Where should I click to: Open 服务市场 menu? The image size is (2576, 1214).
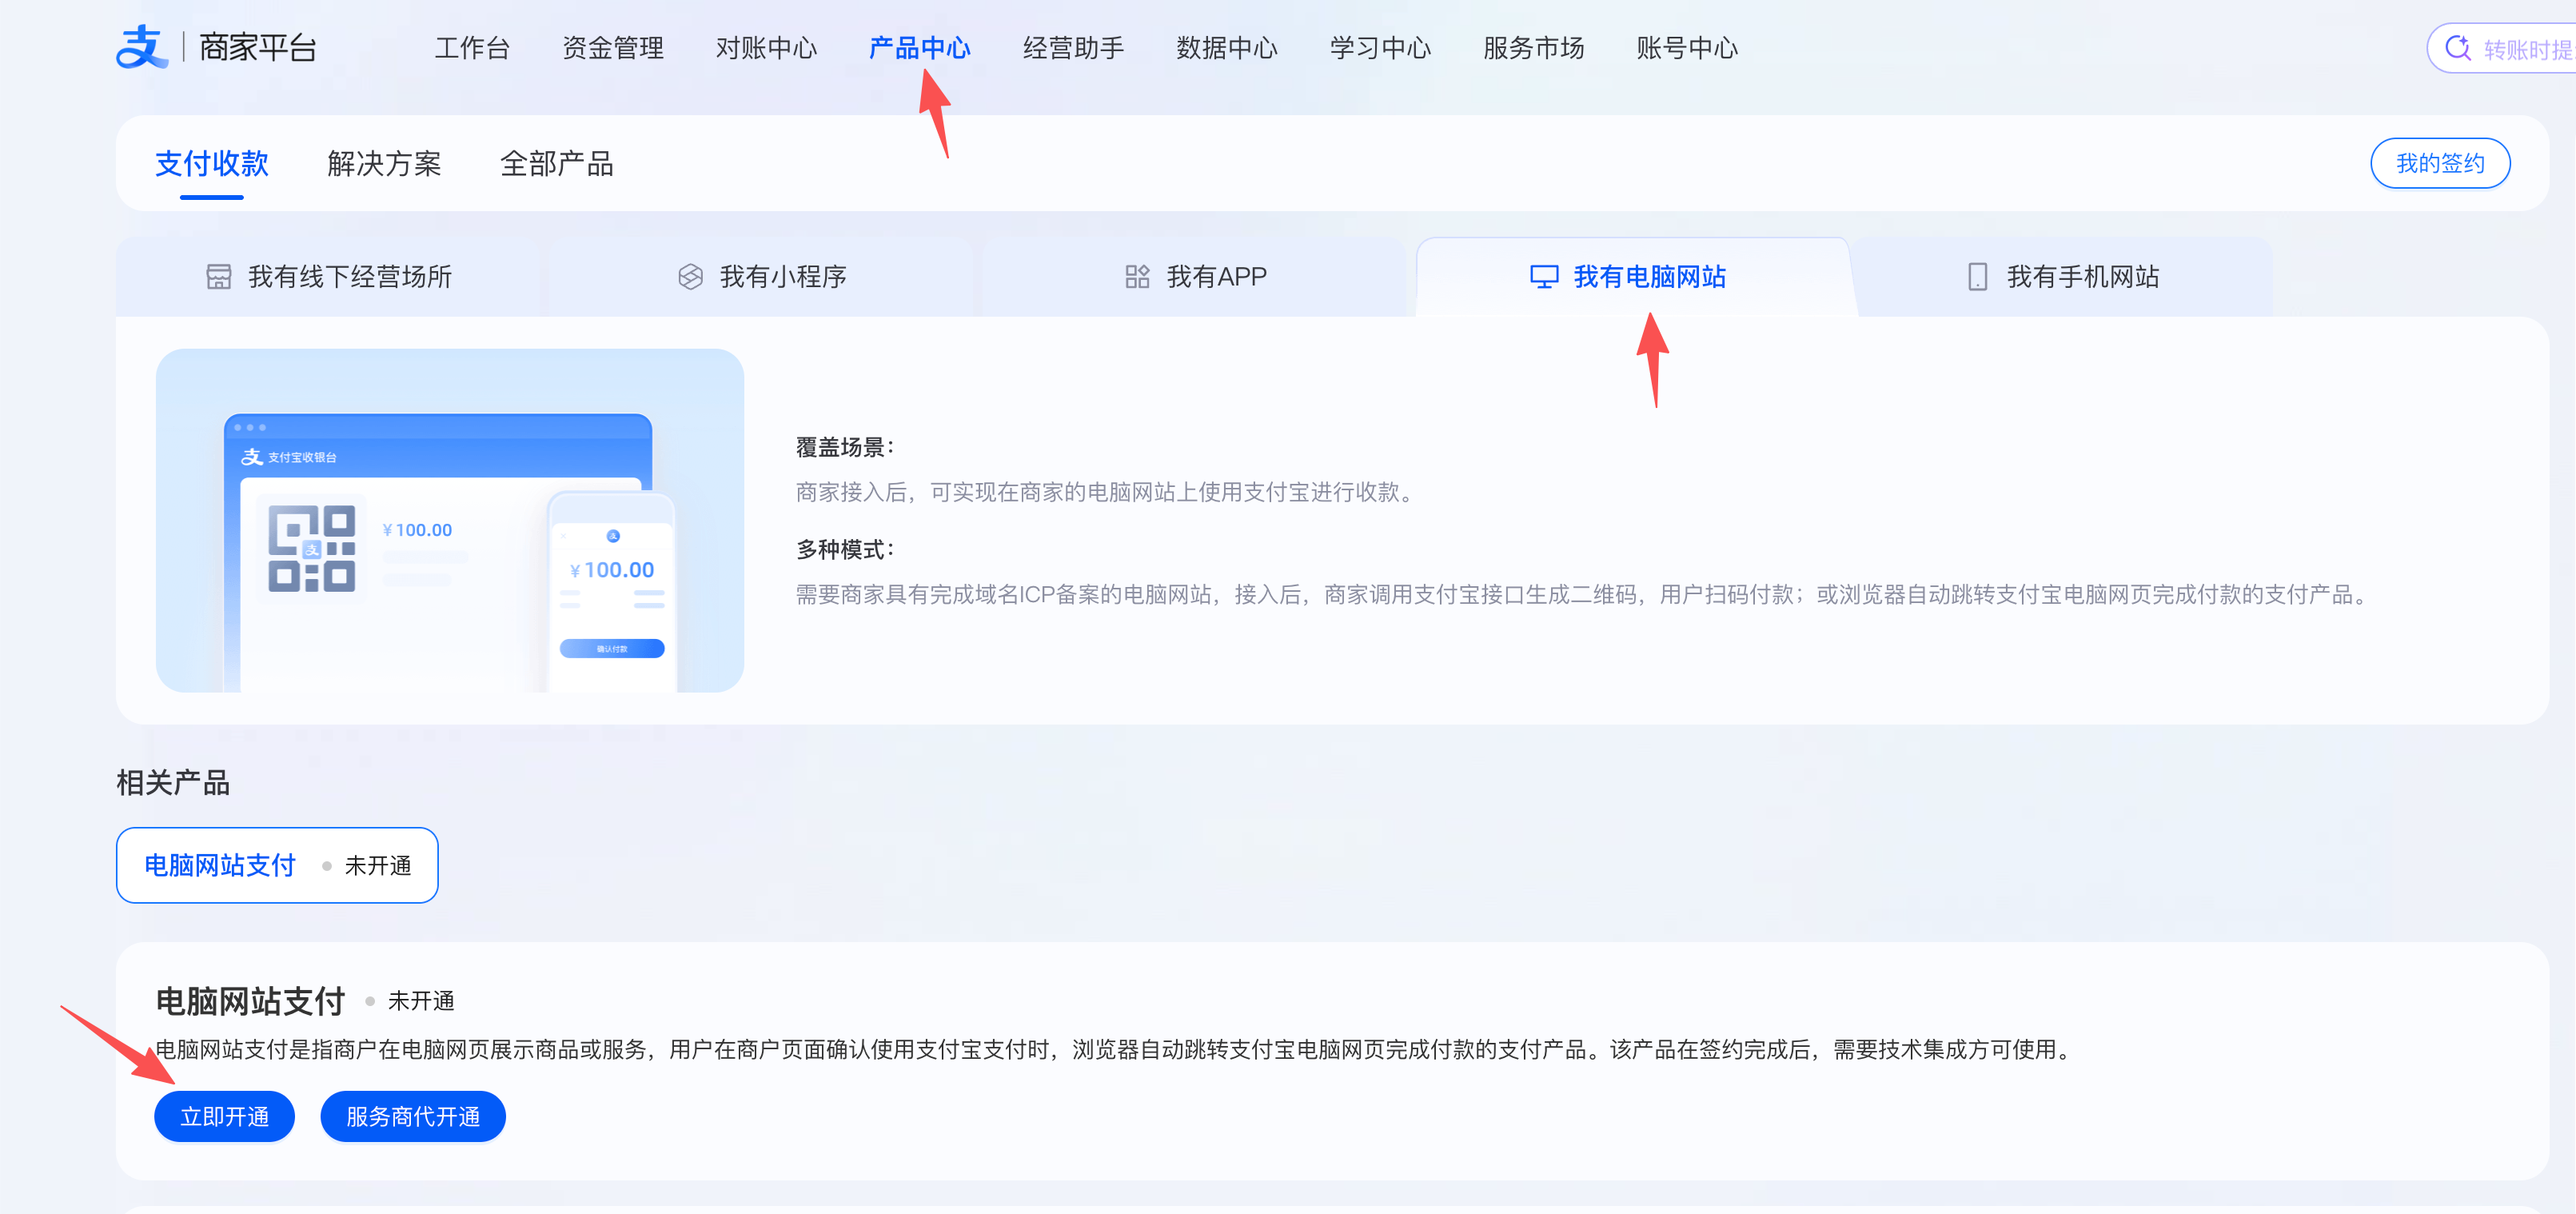tap(1534, 48)
